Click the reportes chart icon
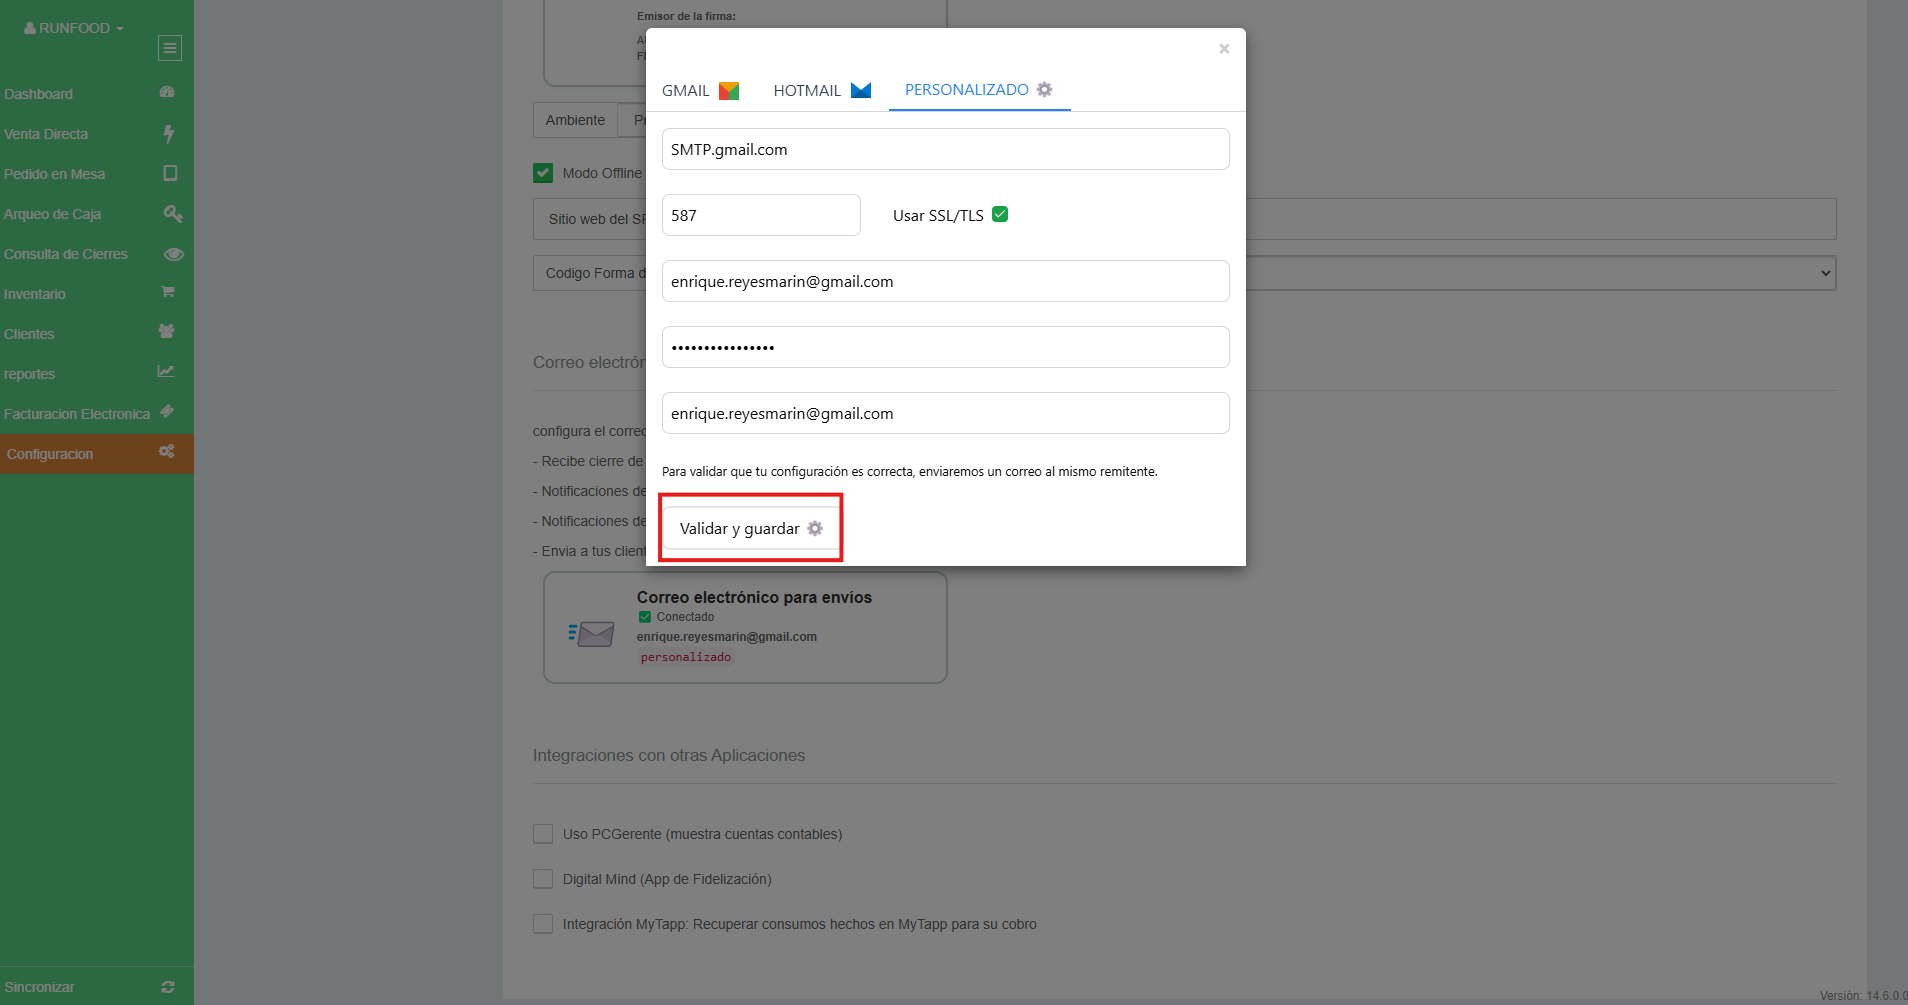This screenshot has height=1005, width=1908. coord(166,371)
